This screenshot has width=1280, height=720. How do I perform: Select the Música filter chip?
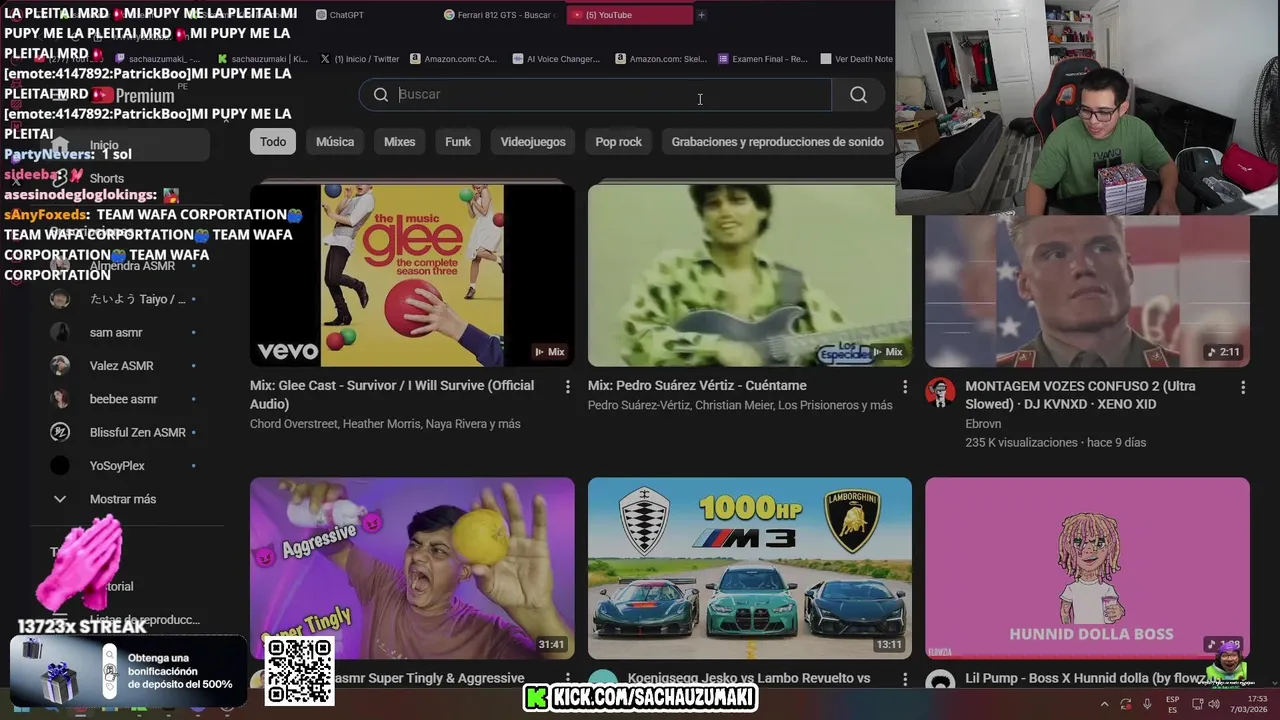click(x=335, y=142)
